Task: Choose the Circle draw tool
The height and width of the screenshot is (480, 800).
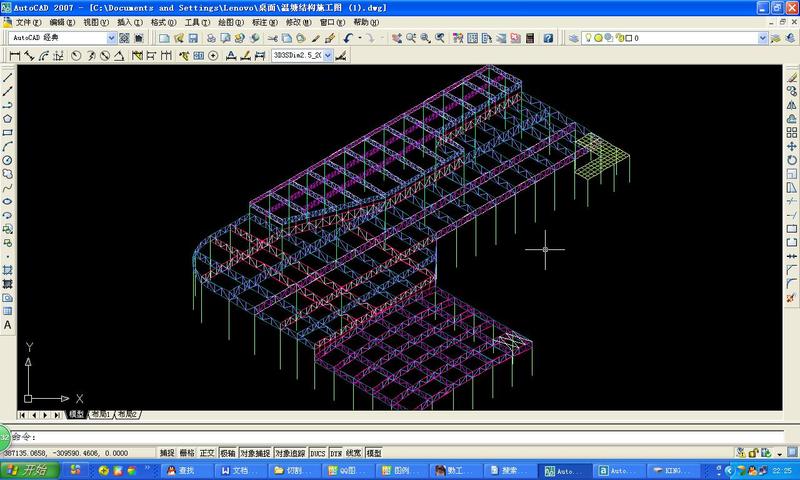Action: pos(8,160)
